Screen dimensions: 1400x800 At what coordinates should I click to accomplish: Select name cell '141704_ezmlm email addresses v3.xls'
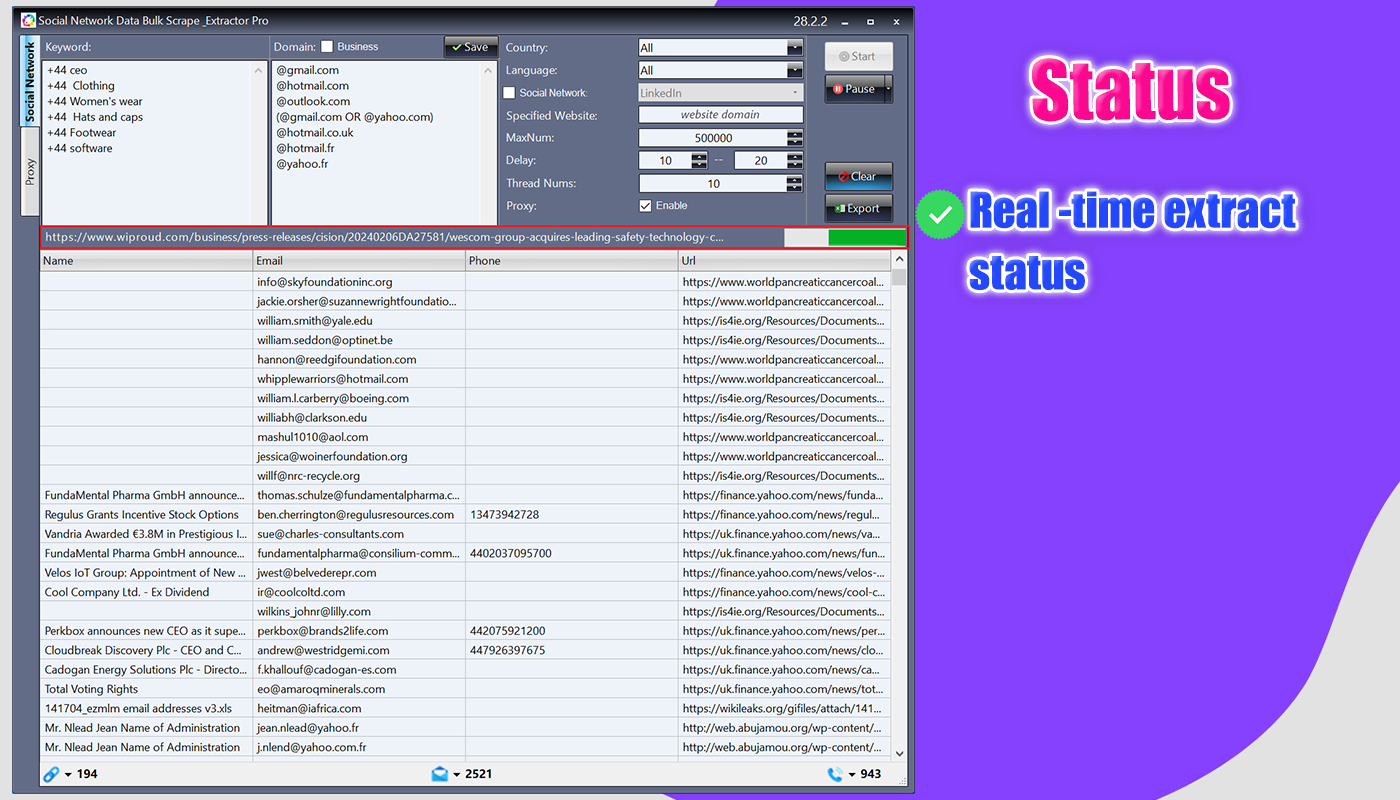click(x=147, y=708)
